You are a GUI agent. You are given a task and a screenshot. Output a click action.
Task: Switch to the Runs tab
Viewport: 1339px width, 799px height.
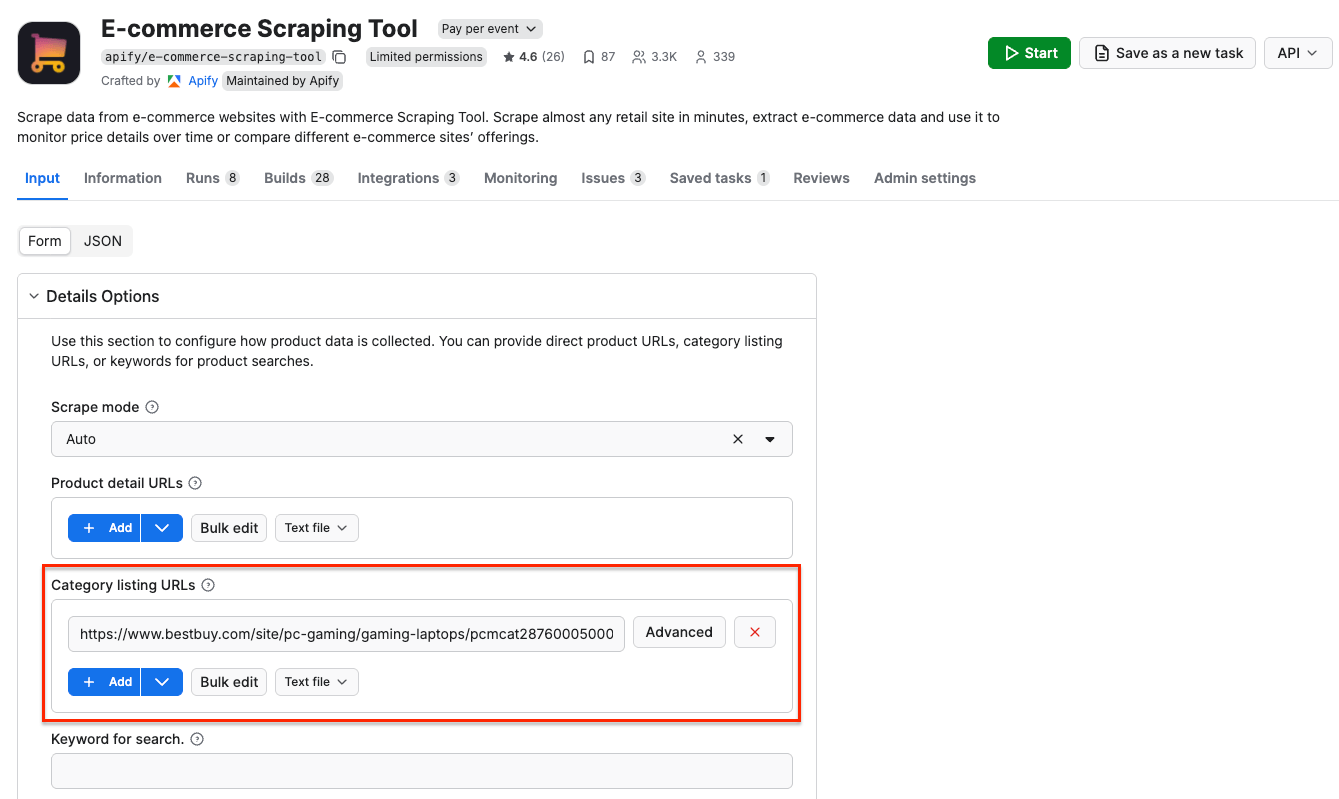(203, 177)
